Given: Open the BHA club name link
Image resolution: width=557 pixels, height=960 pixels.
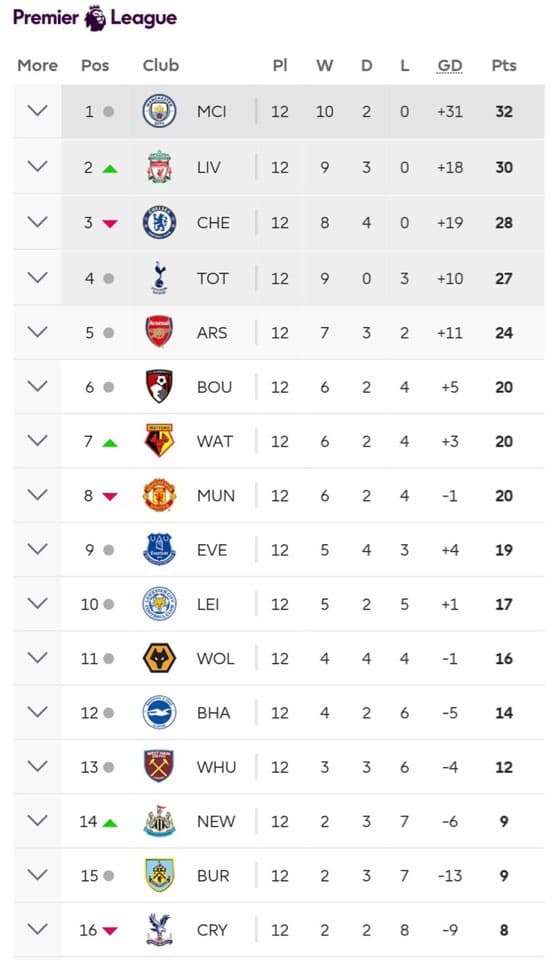Looking at the screenshot, I should pos(214,713).
